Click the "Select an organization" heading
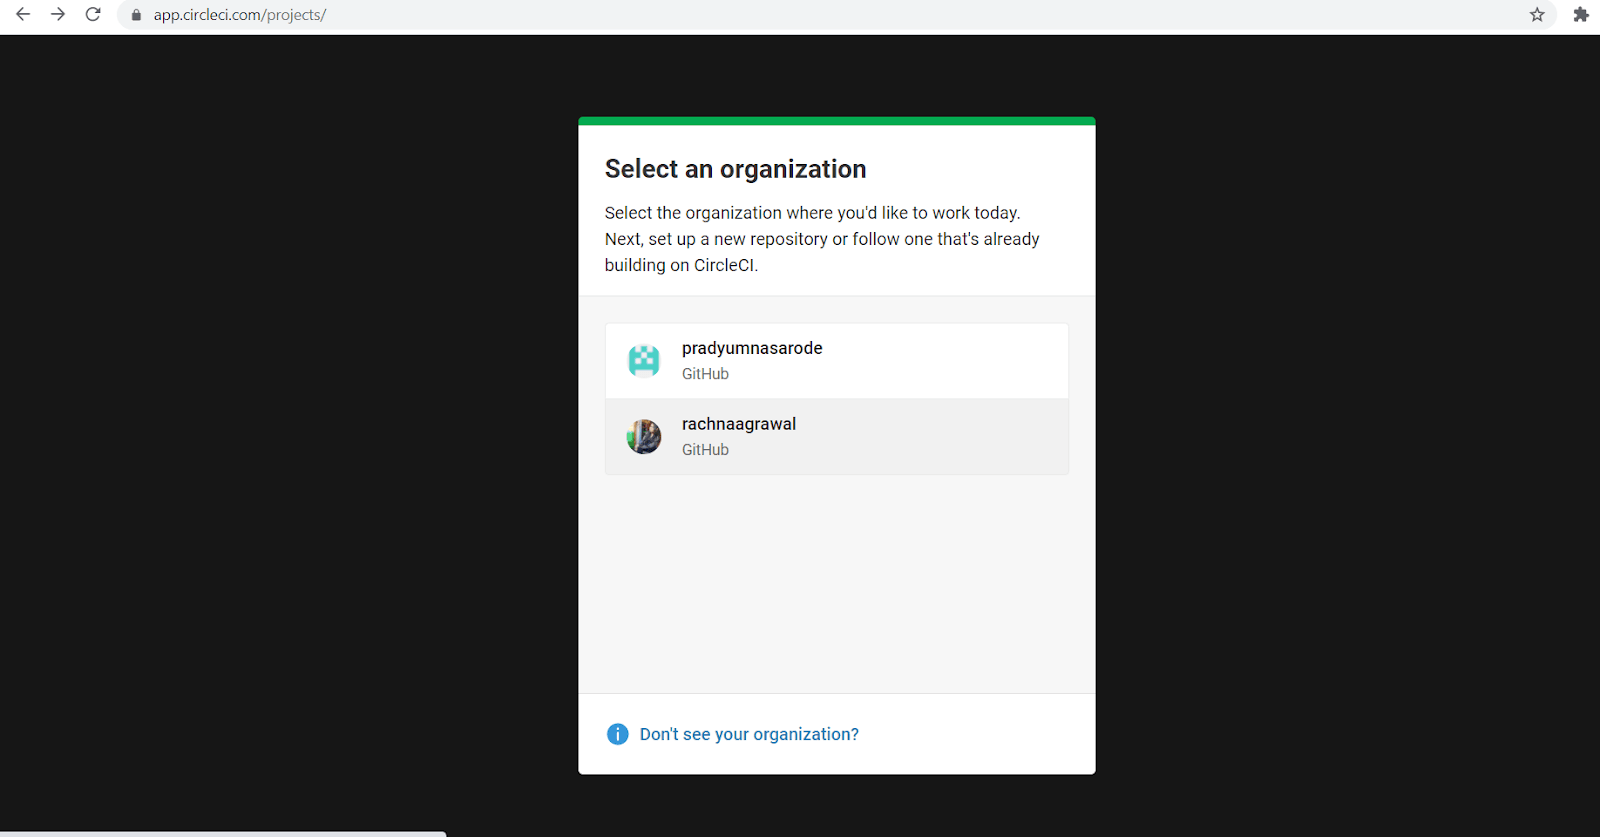Viewport: 1600px width, 837px height. [x=735, y=169]
